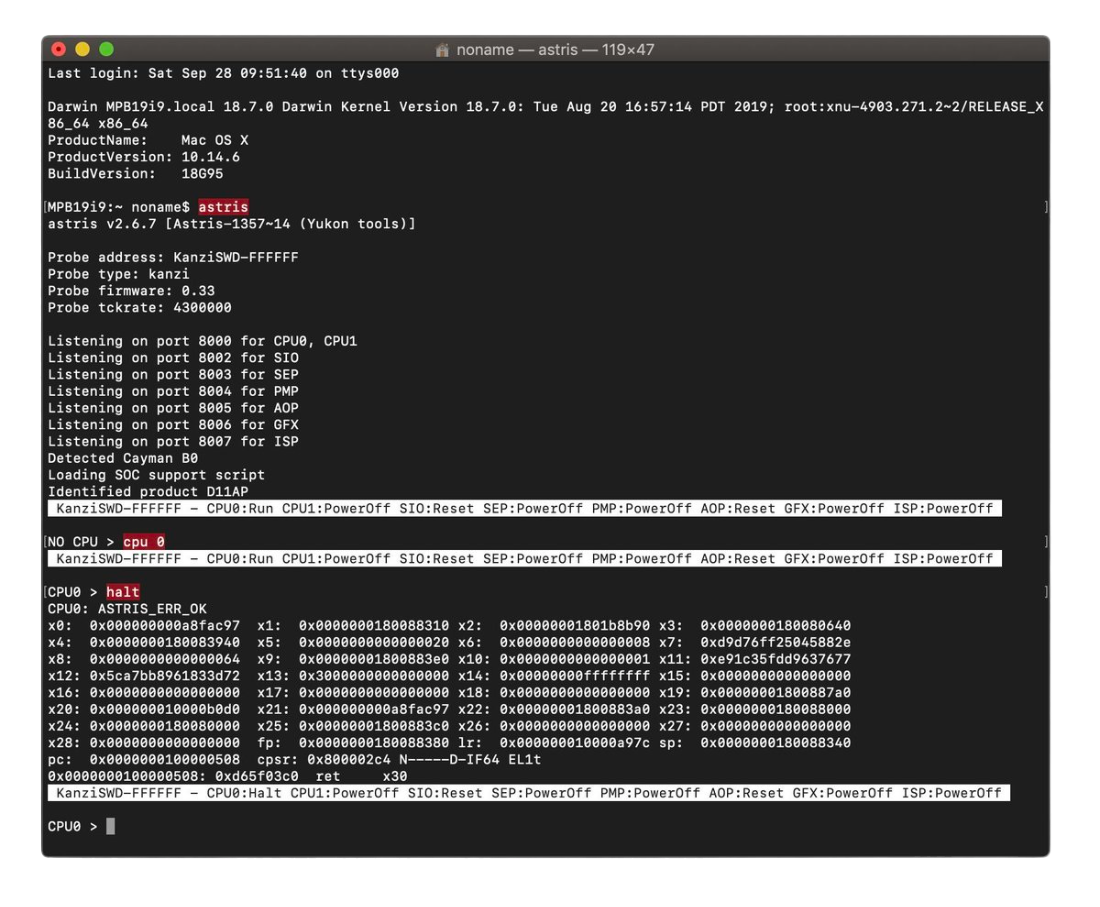Click the block cursor at final prompt
The height and width of the screenshot is (907, 1100).
click(110, 826)
